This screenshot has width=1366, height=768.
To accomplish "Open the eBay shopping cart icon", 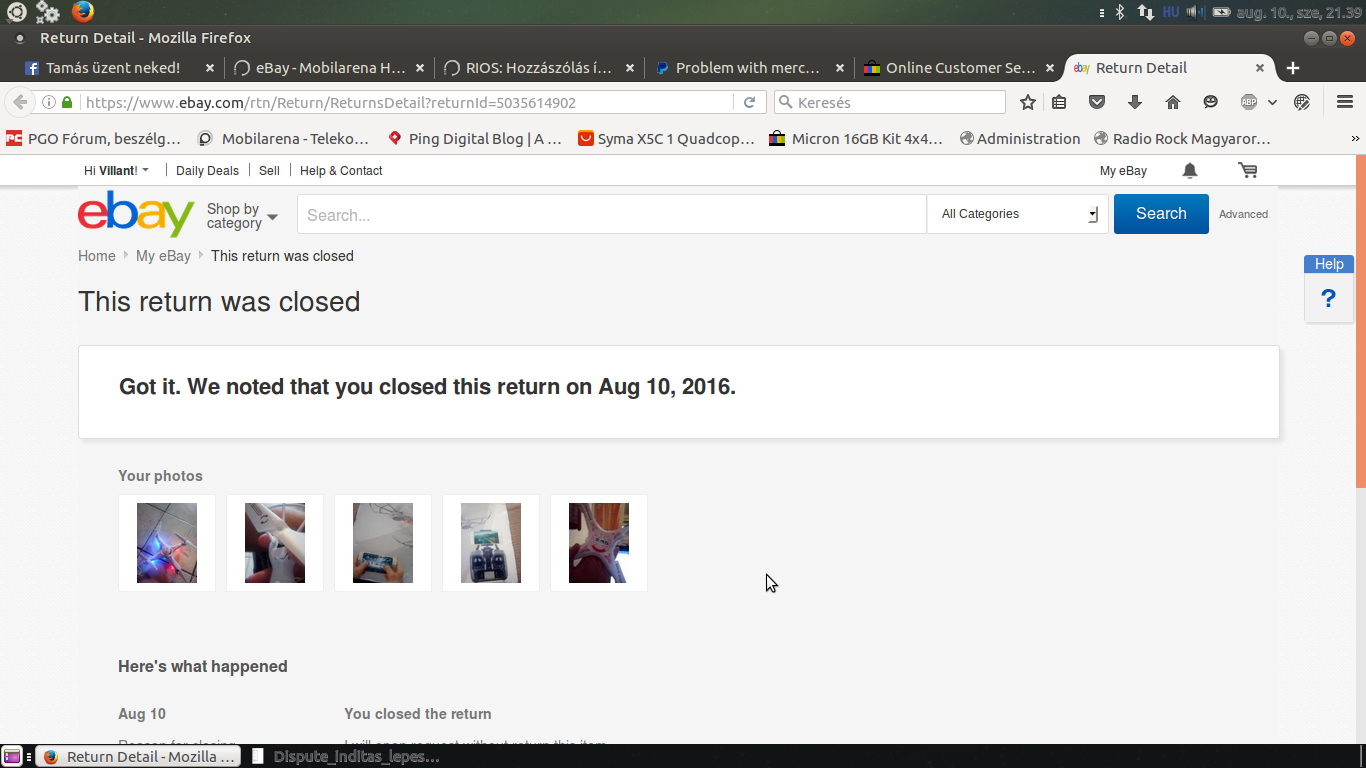I will [x=1248, y=171].
